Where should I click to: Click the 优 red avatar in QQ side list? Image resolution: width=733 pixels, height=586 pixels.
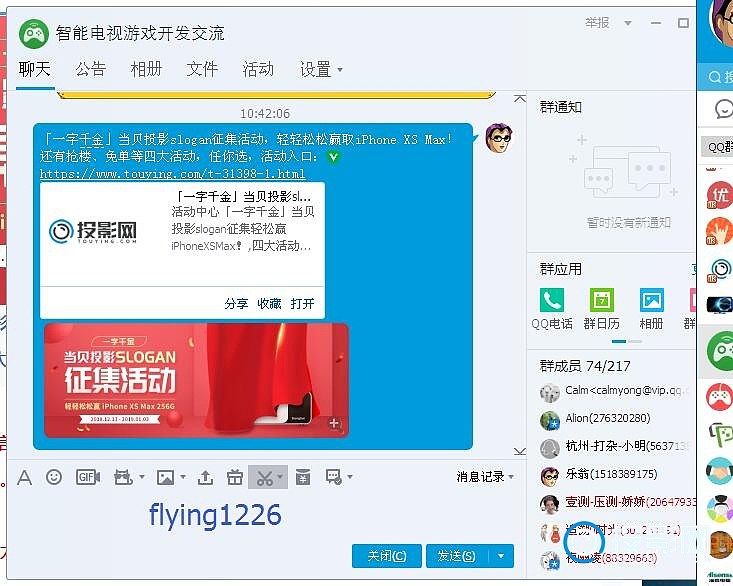tap(720, 194)
